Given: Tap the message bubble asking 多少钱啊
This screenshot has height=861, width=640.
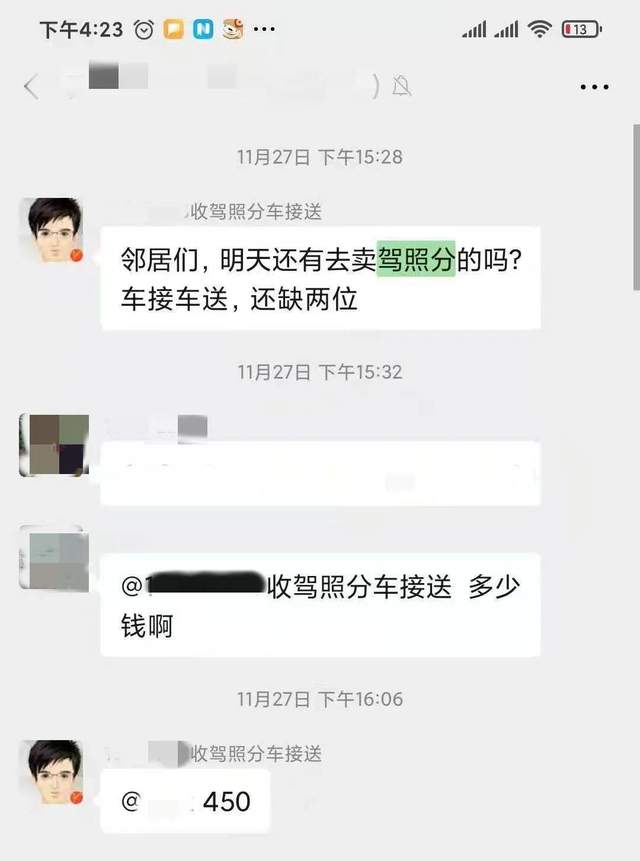Looking at the screenshot, I should point(321,605).
